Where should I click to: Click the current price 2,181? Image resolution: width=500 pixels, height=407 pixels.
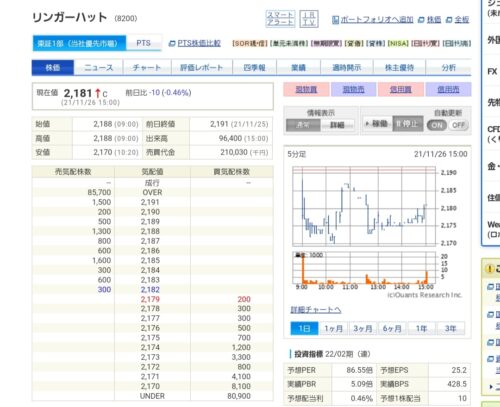click(78, 93)
